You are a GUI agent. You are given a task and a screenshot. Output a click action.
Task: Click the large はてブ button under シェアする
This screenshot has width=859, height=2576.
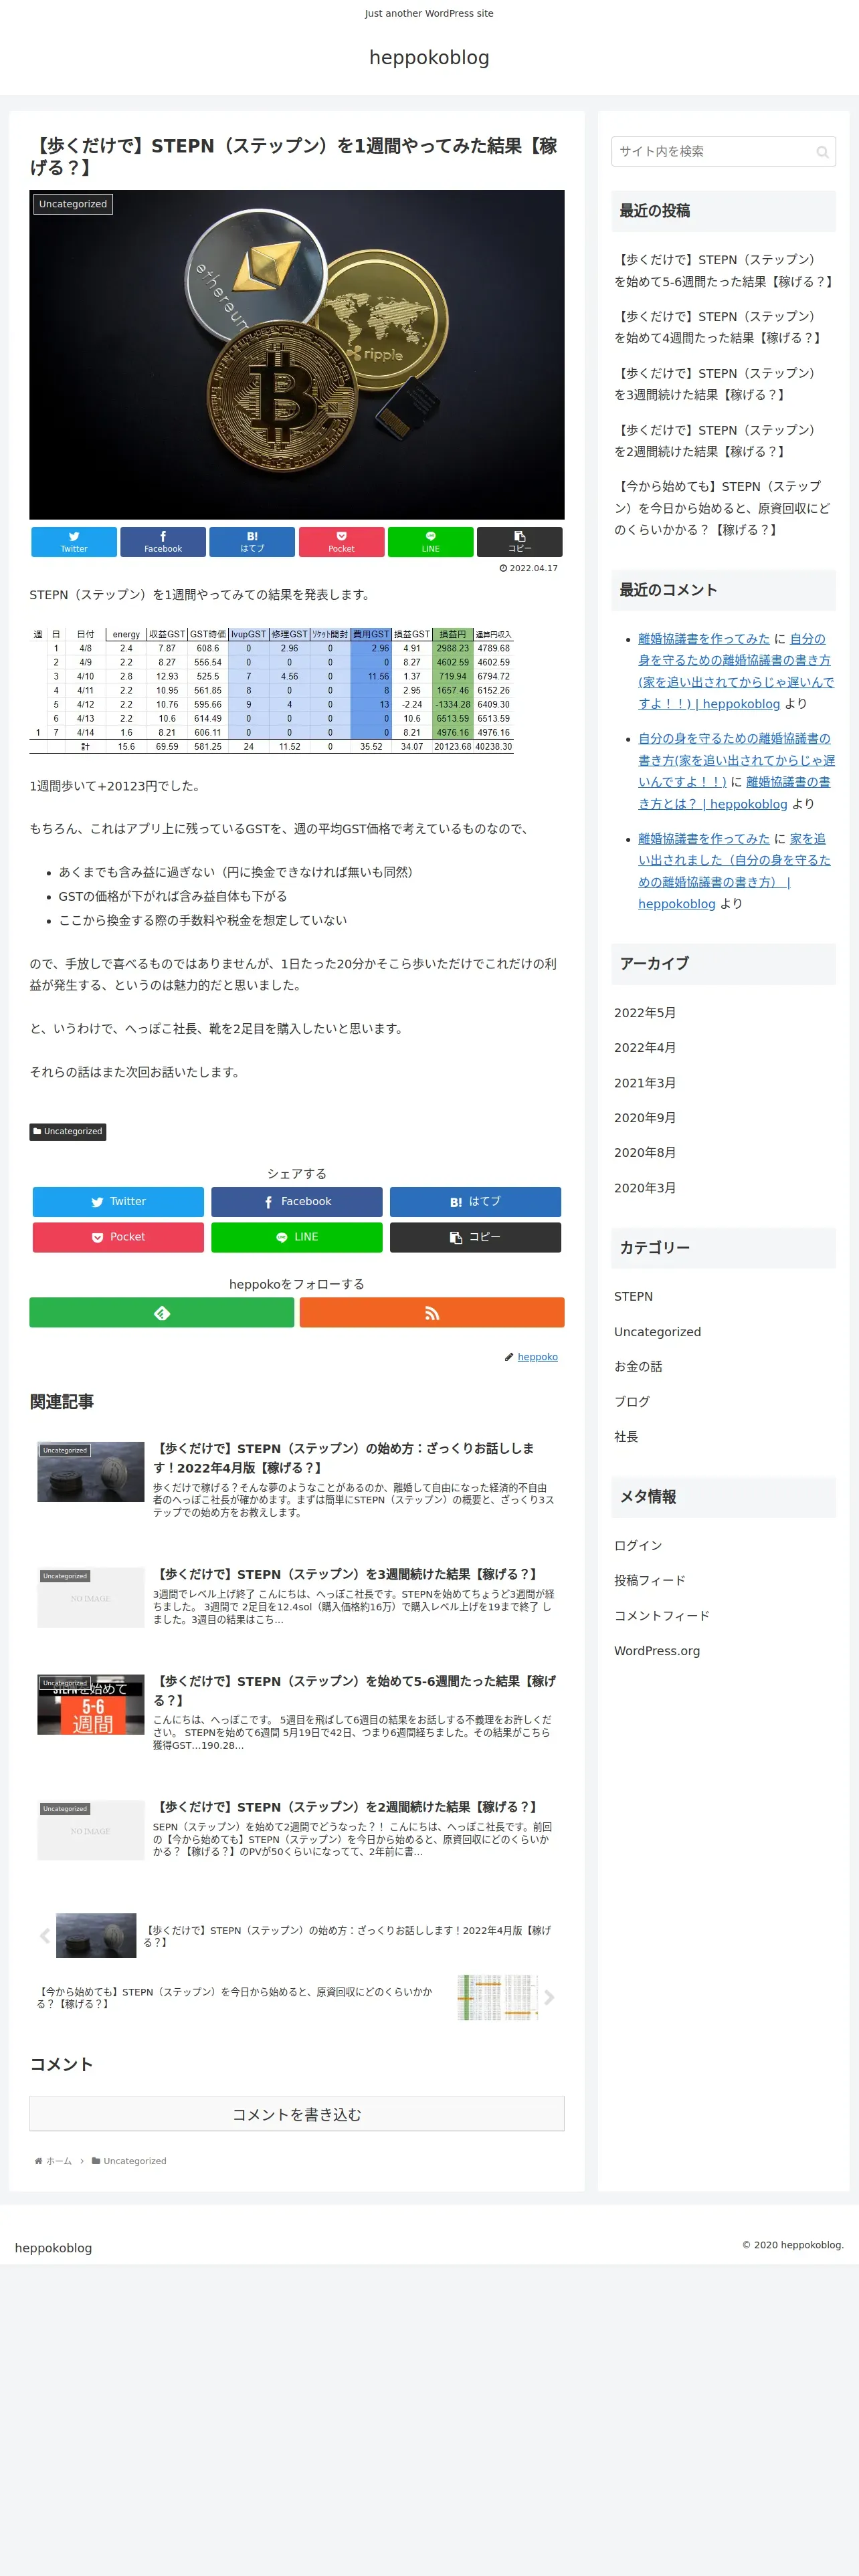pyautogui.click(x=475, y=1202)
